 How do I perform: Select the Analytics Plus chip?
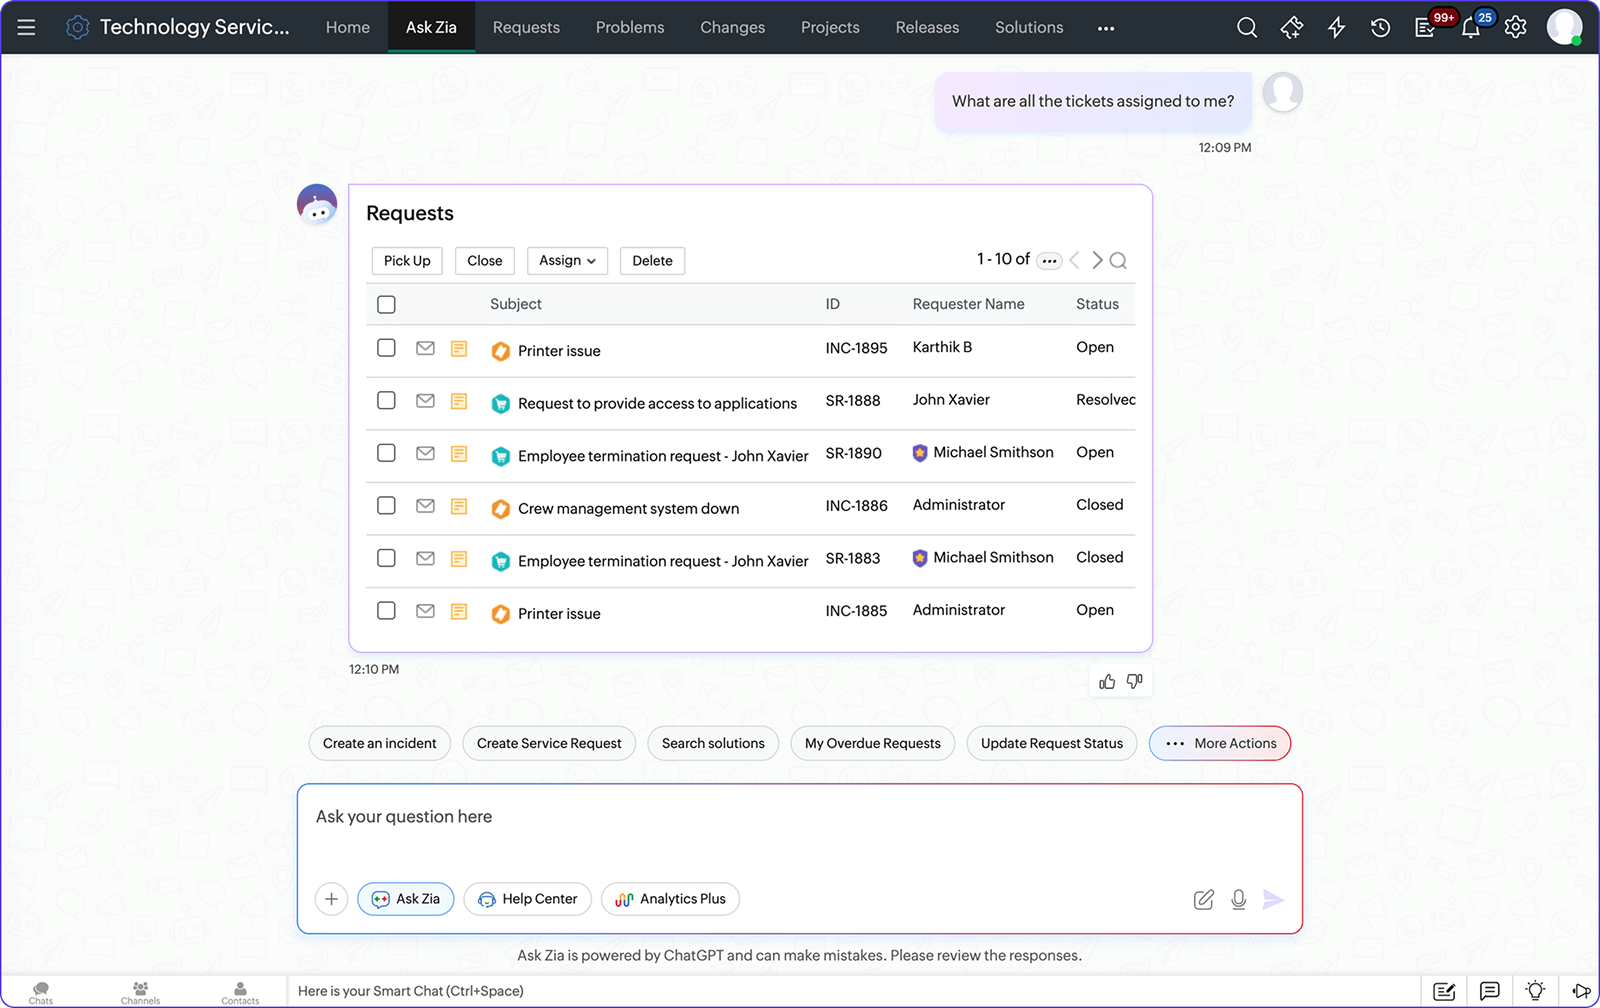671,899
